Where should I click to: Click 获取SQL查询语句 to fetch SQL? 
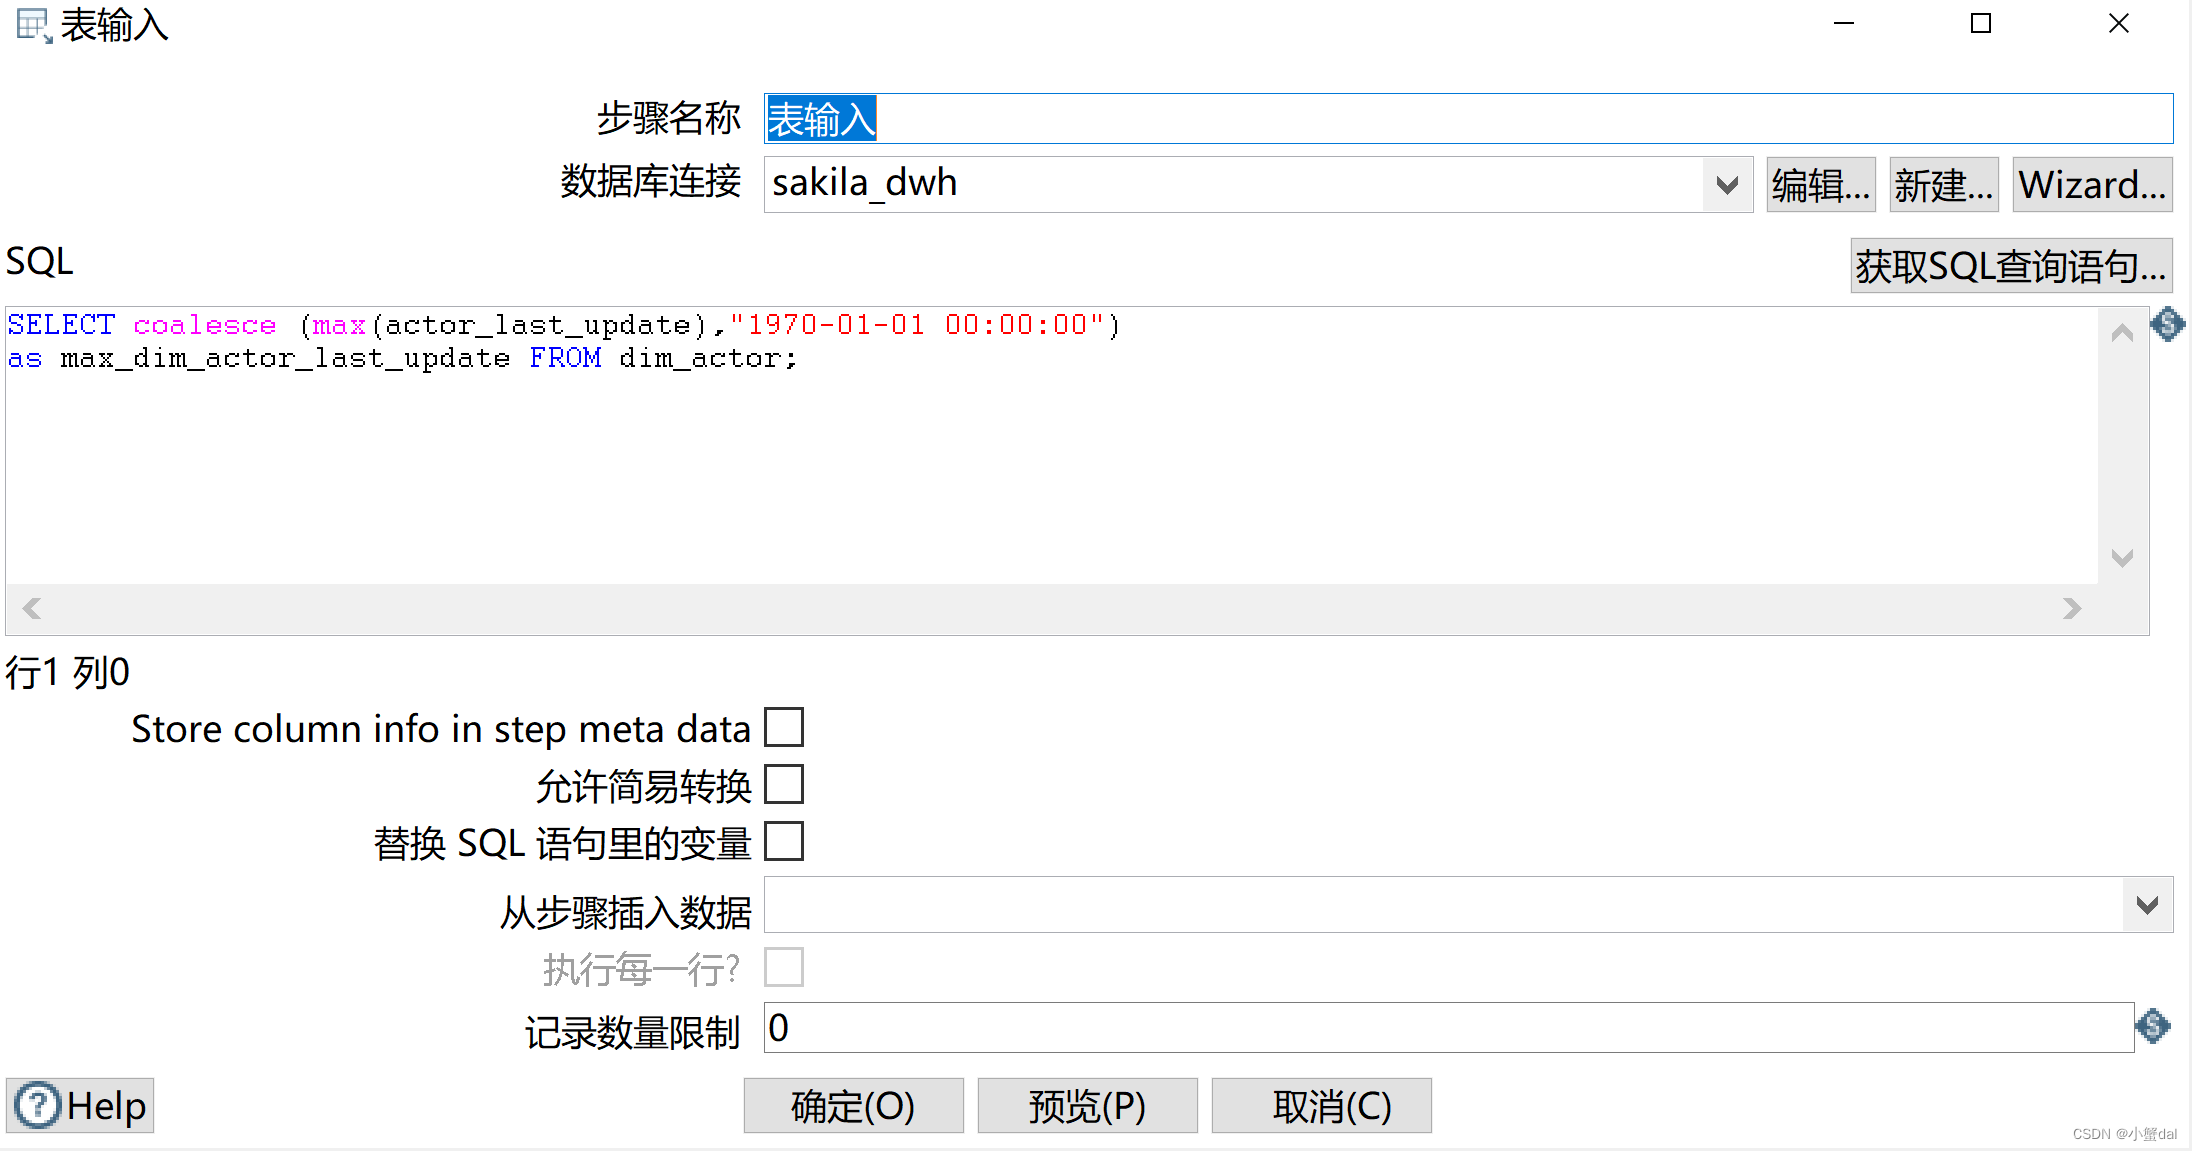pos(2011,265)
